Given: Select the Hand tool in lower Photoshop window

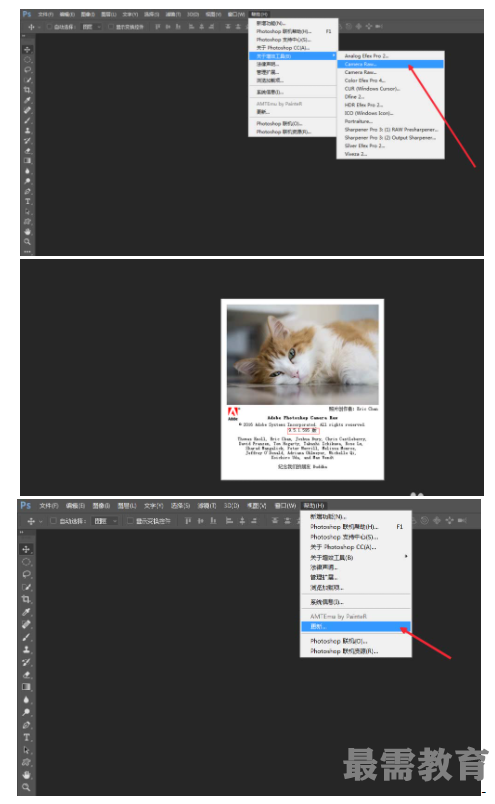Looking at the screenshot, I should 26,775.
